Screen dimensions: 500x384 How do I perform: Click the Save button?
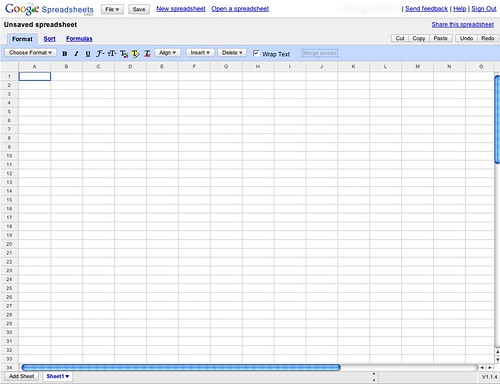139,9
